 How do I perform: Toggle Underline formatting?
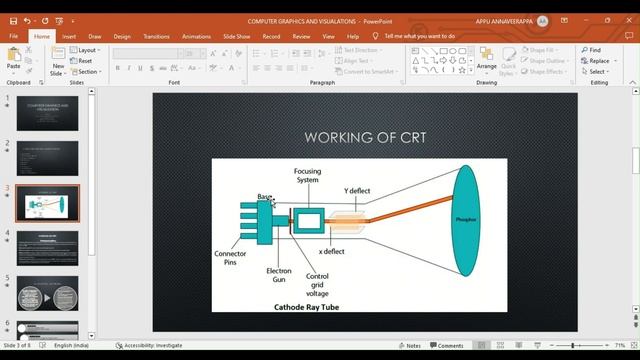pyautogui.click(x=140, y=68)
